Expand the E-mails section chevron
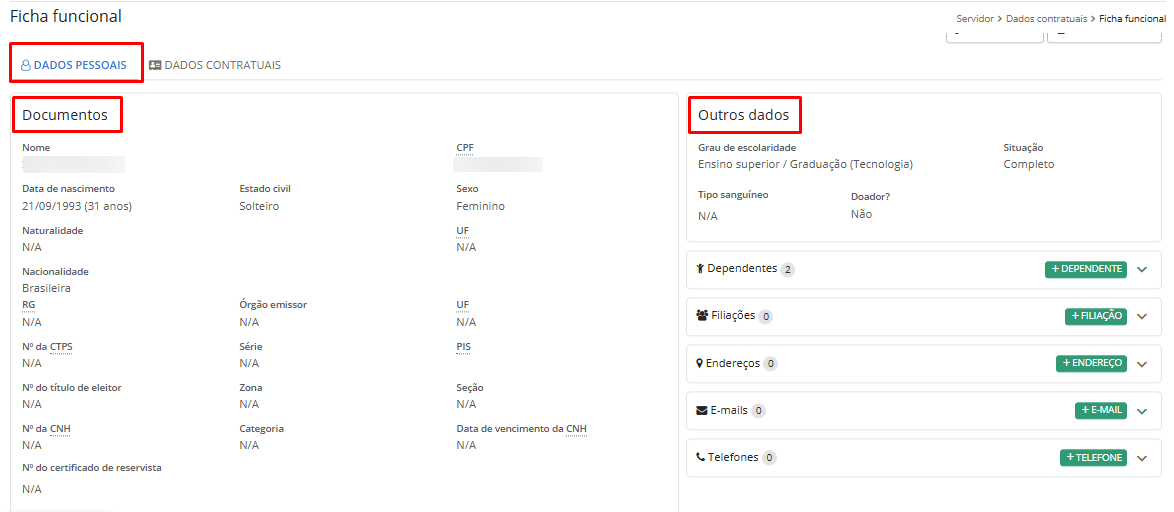 1142,411
